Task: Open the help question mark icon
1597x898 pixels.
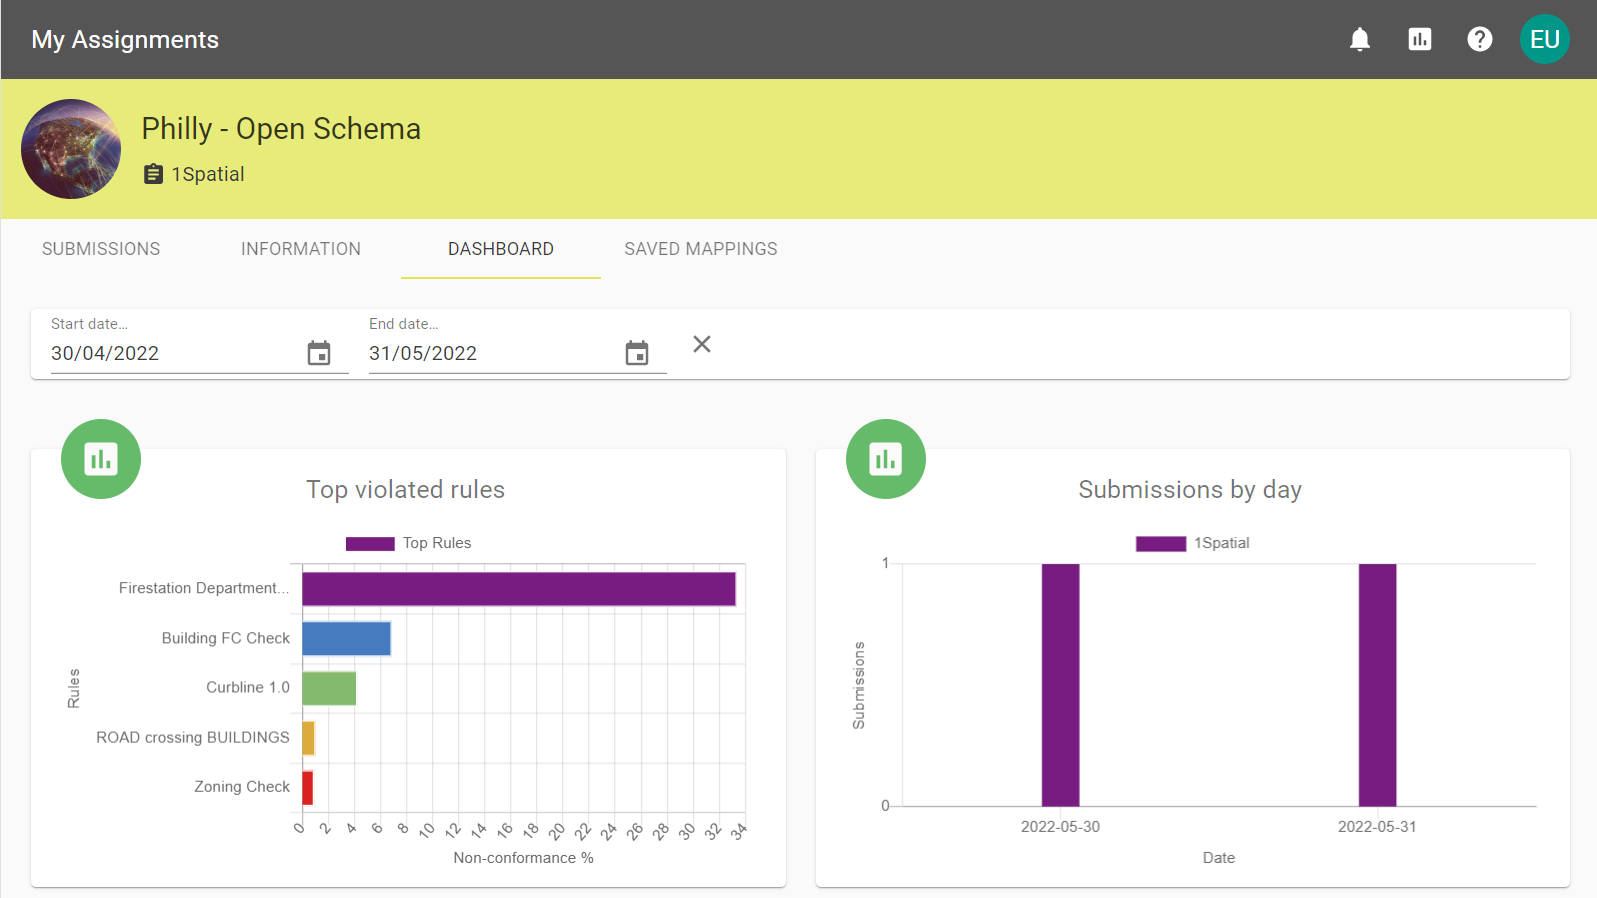Action: (1480, 39)
